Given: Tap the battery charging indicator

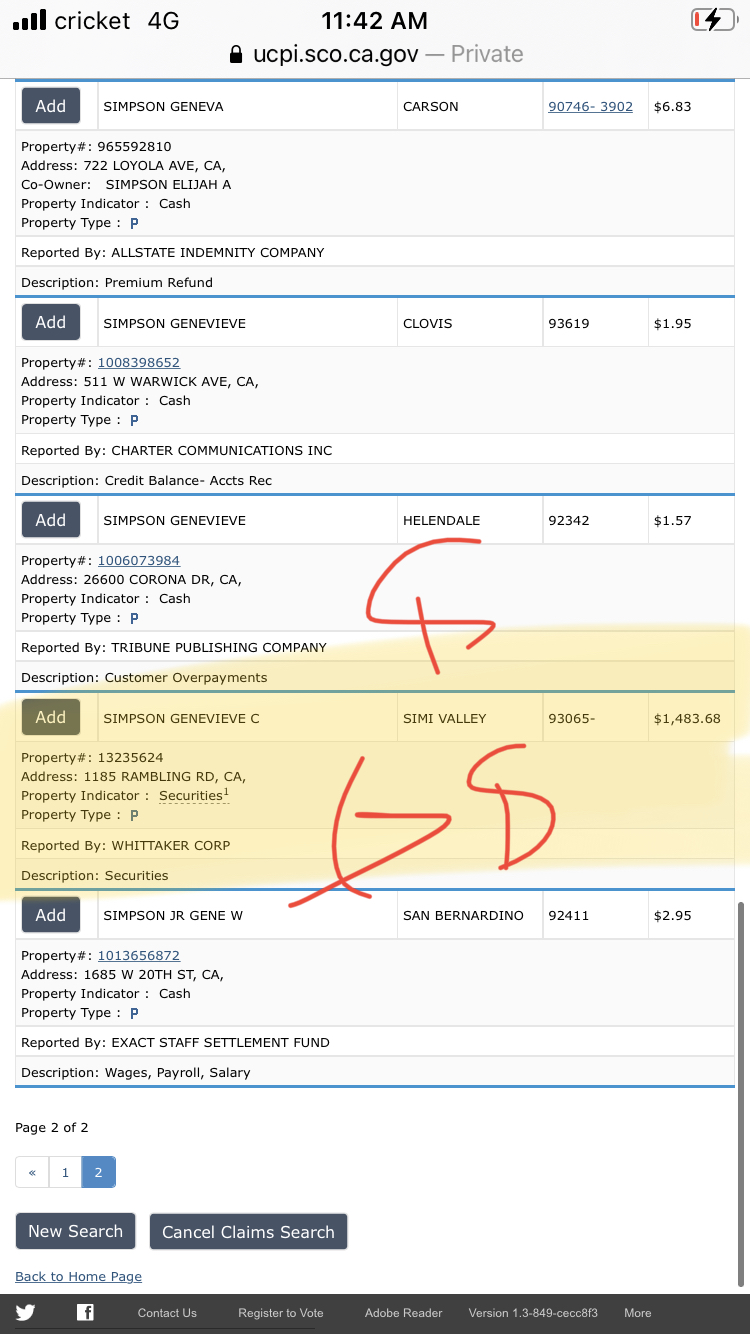Looking at the screenshot, I should pos(713,20).
